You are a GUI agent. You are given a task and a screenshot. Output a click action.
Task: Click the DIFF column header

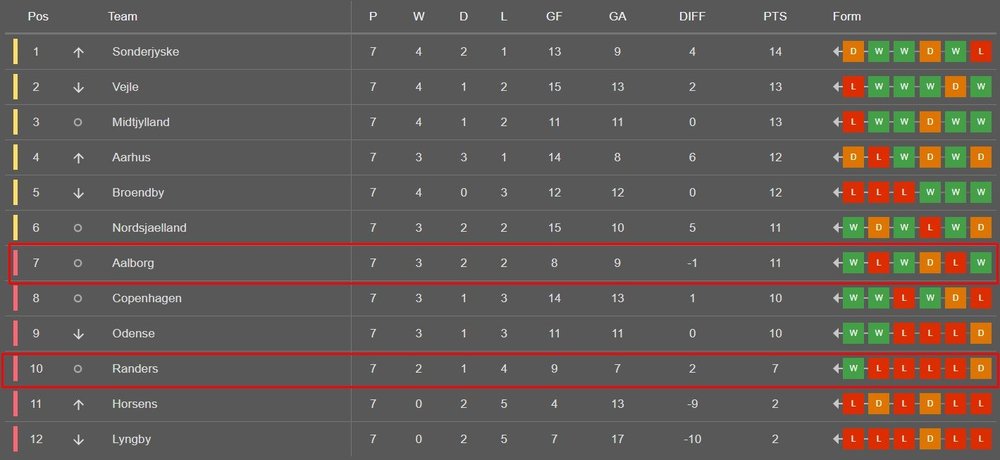tap(692, 17)
